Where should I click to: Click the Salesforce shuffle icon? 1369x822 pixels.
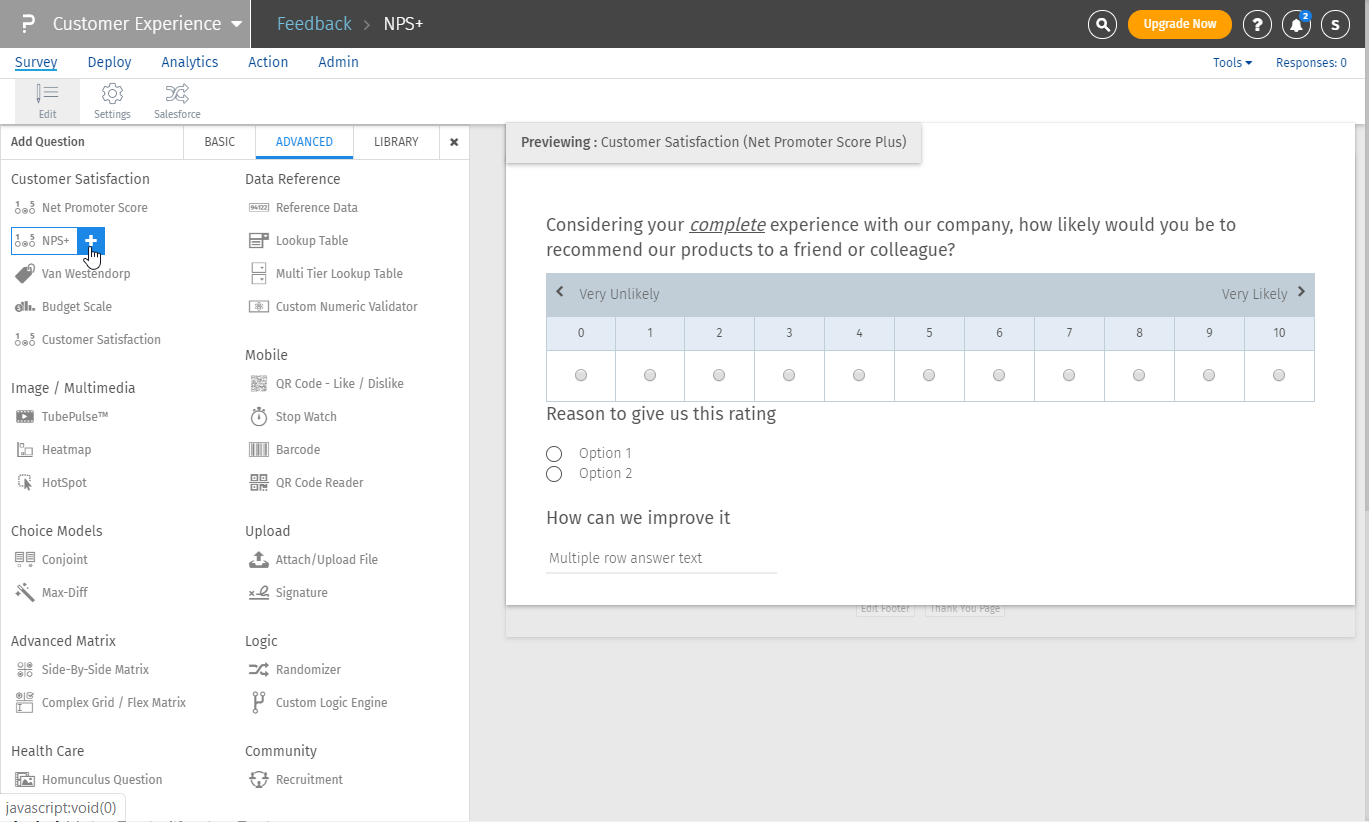click(x=177, y=101)
